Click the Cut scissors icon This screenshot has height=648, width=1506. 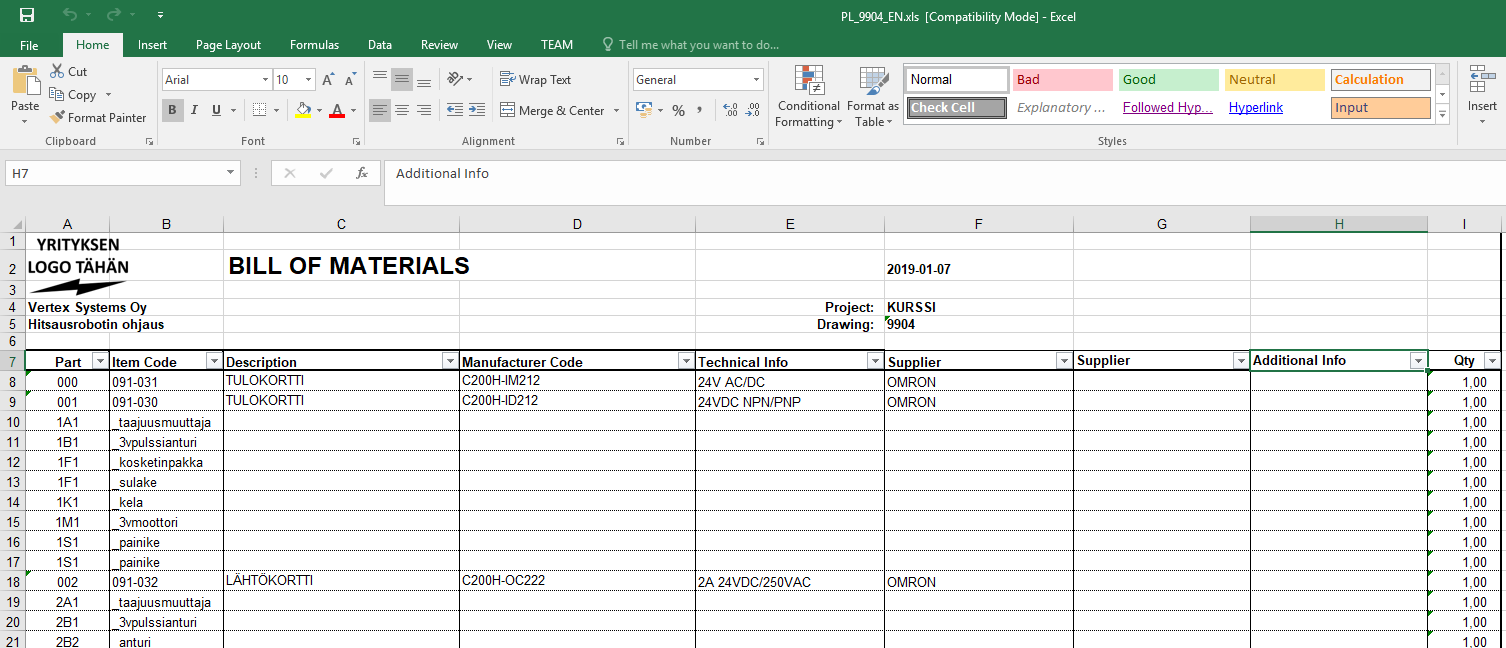(x=58, y=71)
